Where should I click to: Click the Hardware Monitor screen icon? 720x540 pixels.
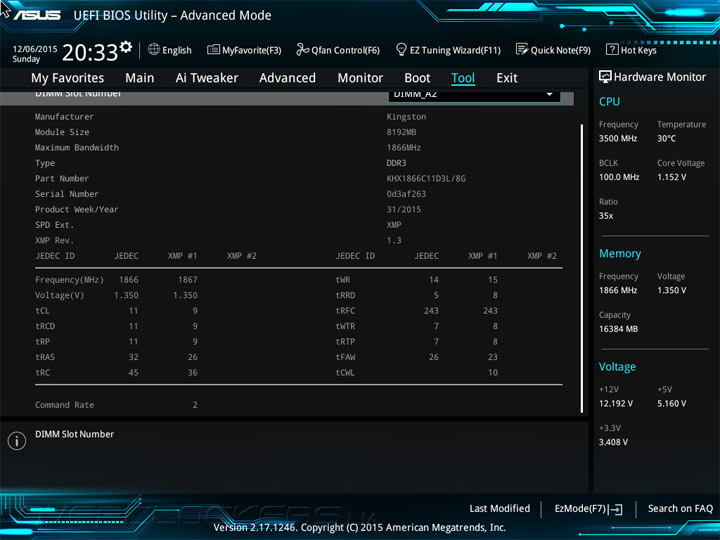(x=605, y=77)
